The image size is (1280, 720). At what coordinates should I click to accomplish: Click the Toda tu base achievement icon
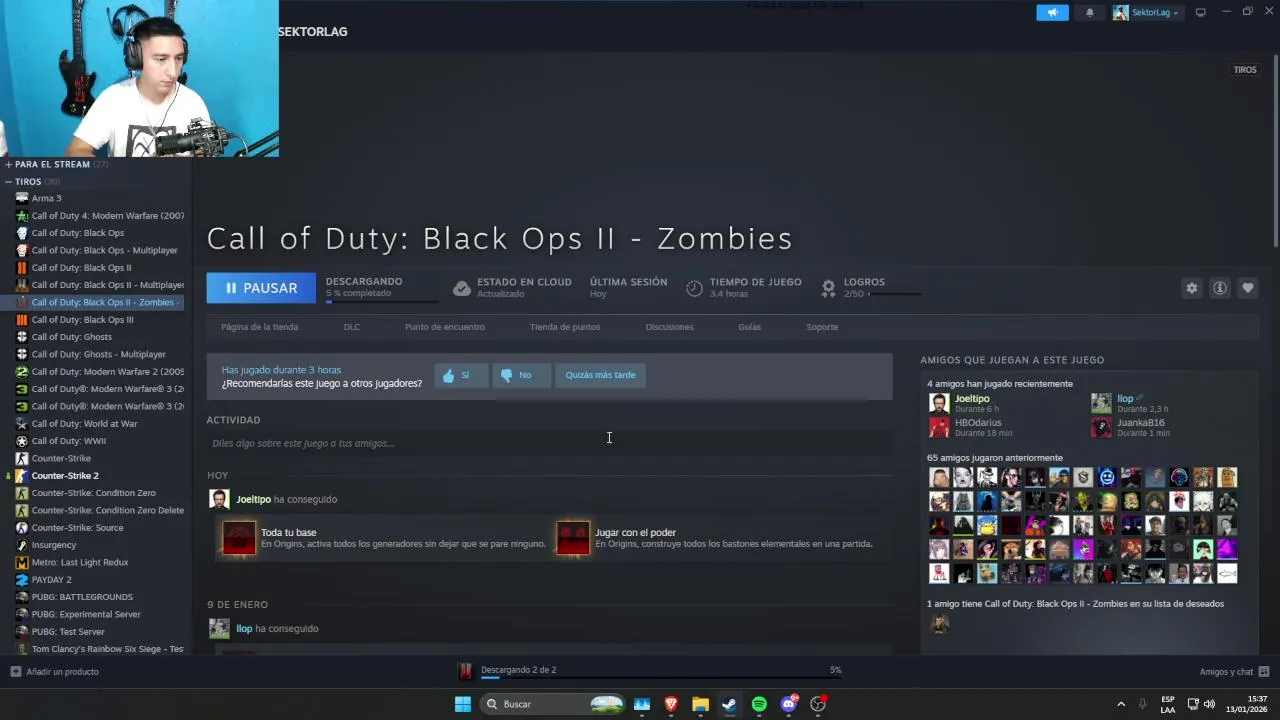(239, 538)
